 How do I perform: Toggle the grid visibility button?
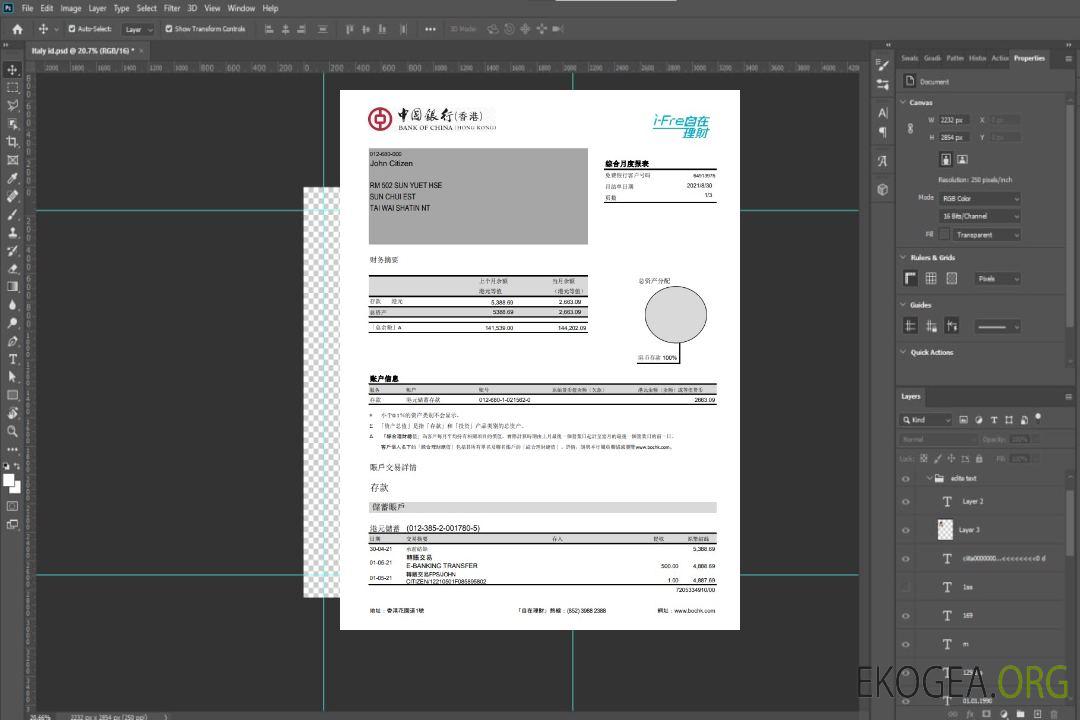(931, 278)
